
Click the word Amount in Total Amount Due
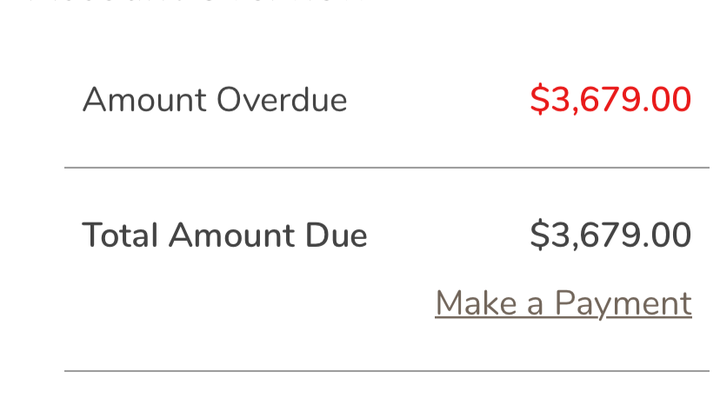click(231, 235)
